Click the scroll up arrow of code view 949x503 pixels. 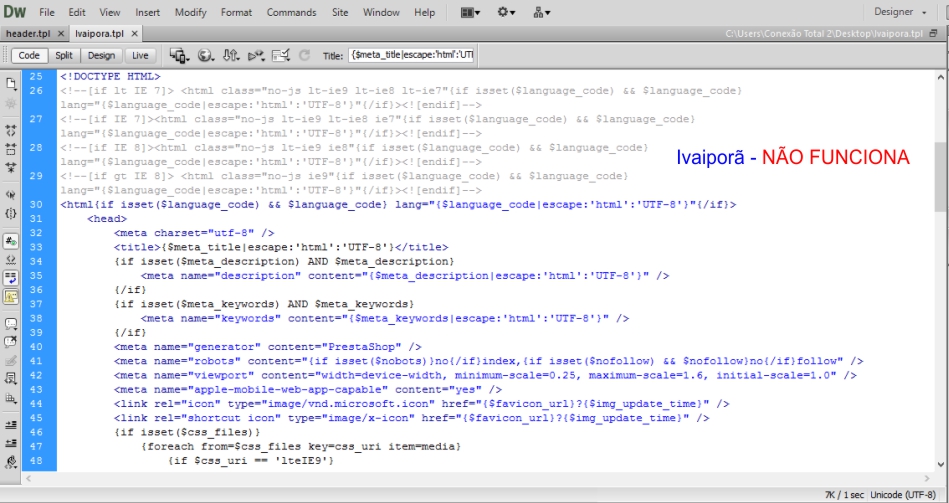pos(941,77)
